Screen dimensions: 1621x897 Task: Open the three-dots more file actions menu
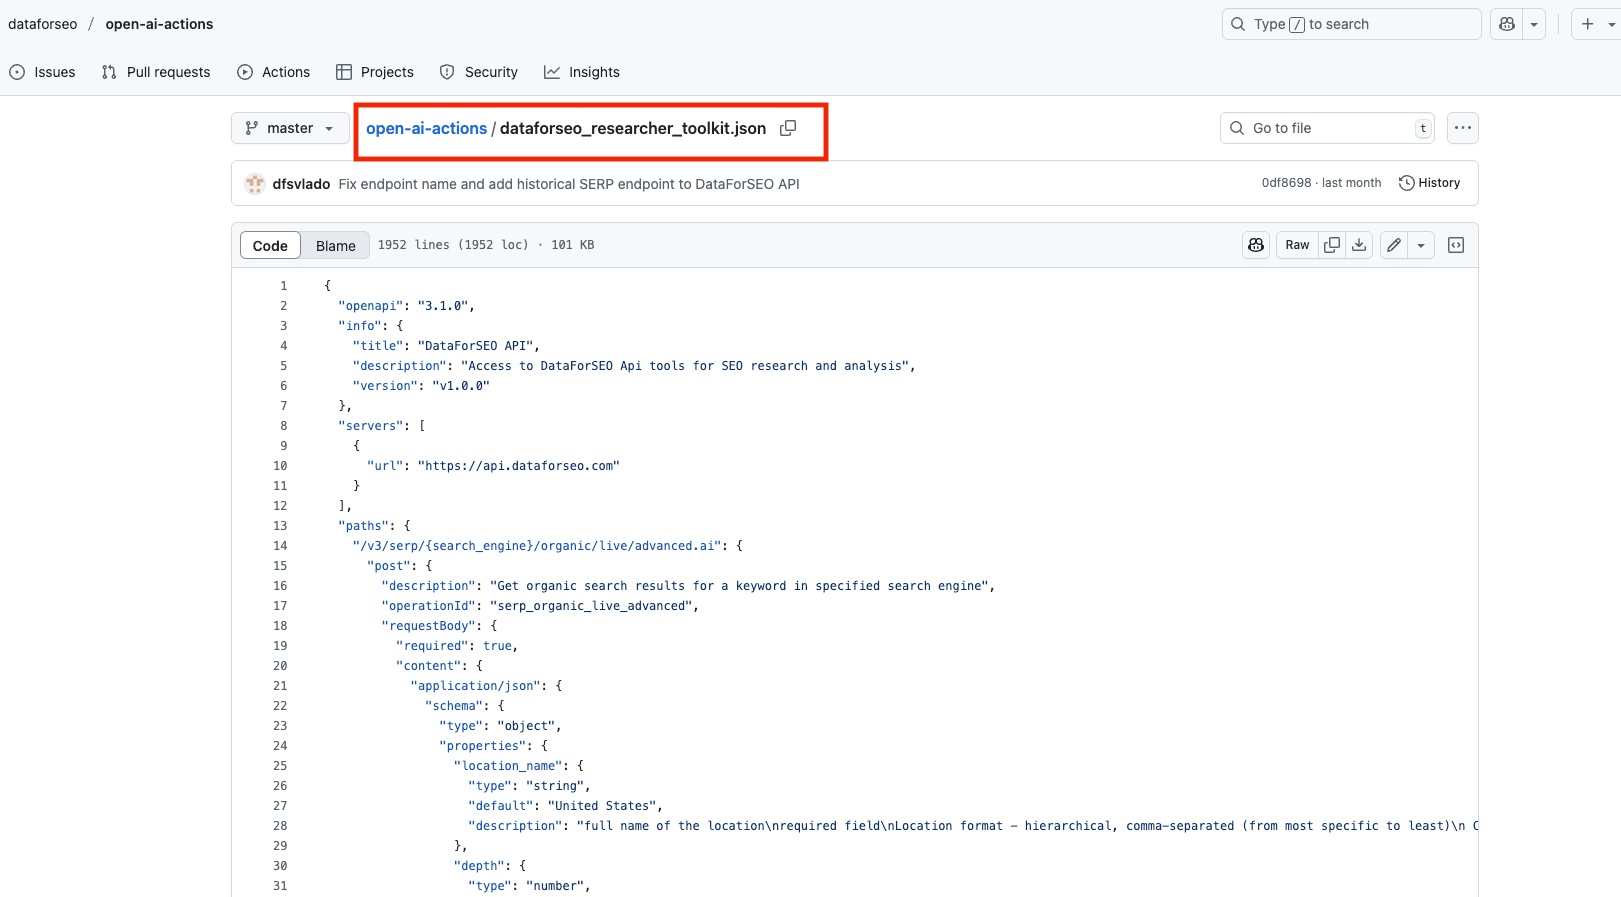click(1463, 128)
